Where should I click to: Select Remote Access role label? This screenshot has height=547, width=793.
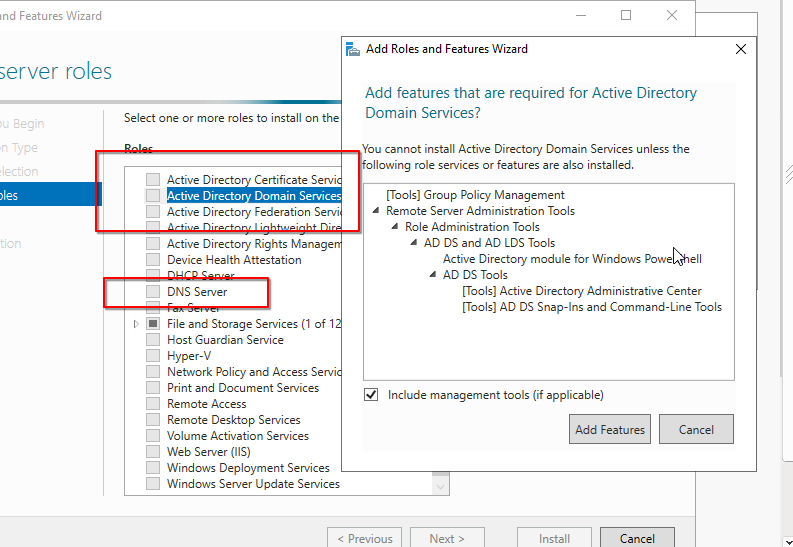click(207, 403)
